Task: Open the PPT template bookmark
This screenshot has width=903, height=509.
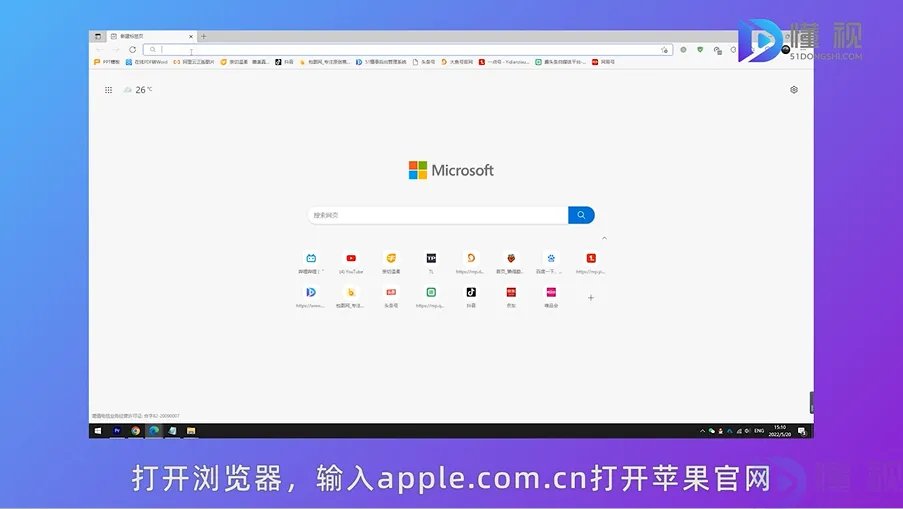Action: (x=107, y=62)
